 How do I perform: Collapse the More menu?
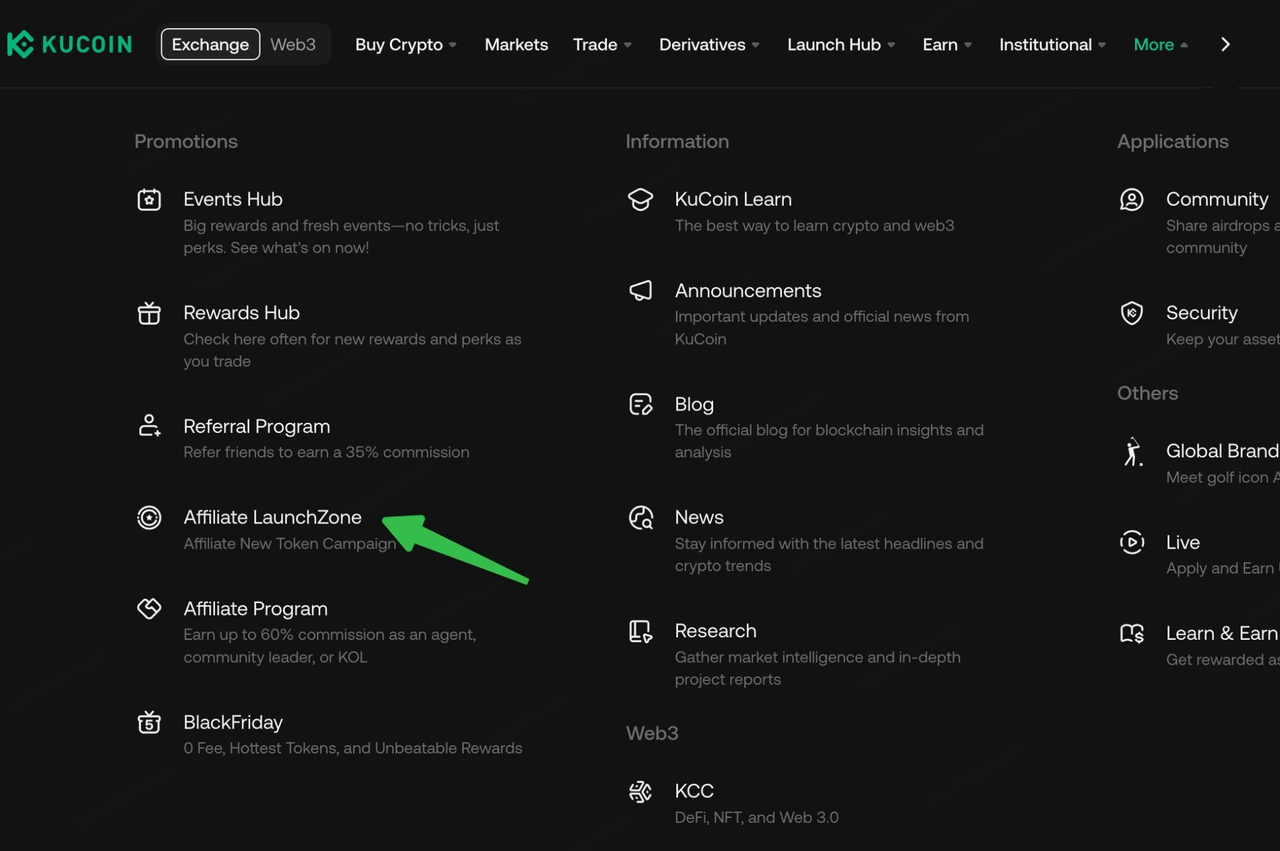(1160, 45)
